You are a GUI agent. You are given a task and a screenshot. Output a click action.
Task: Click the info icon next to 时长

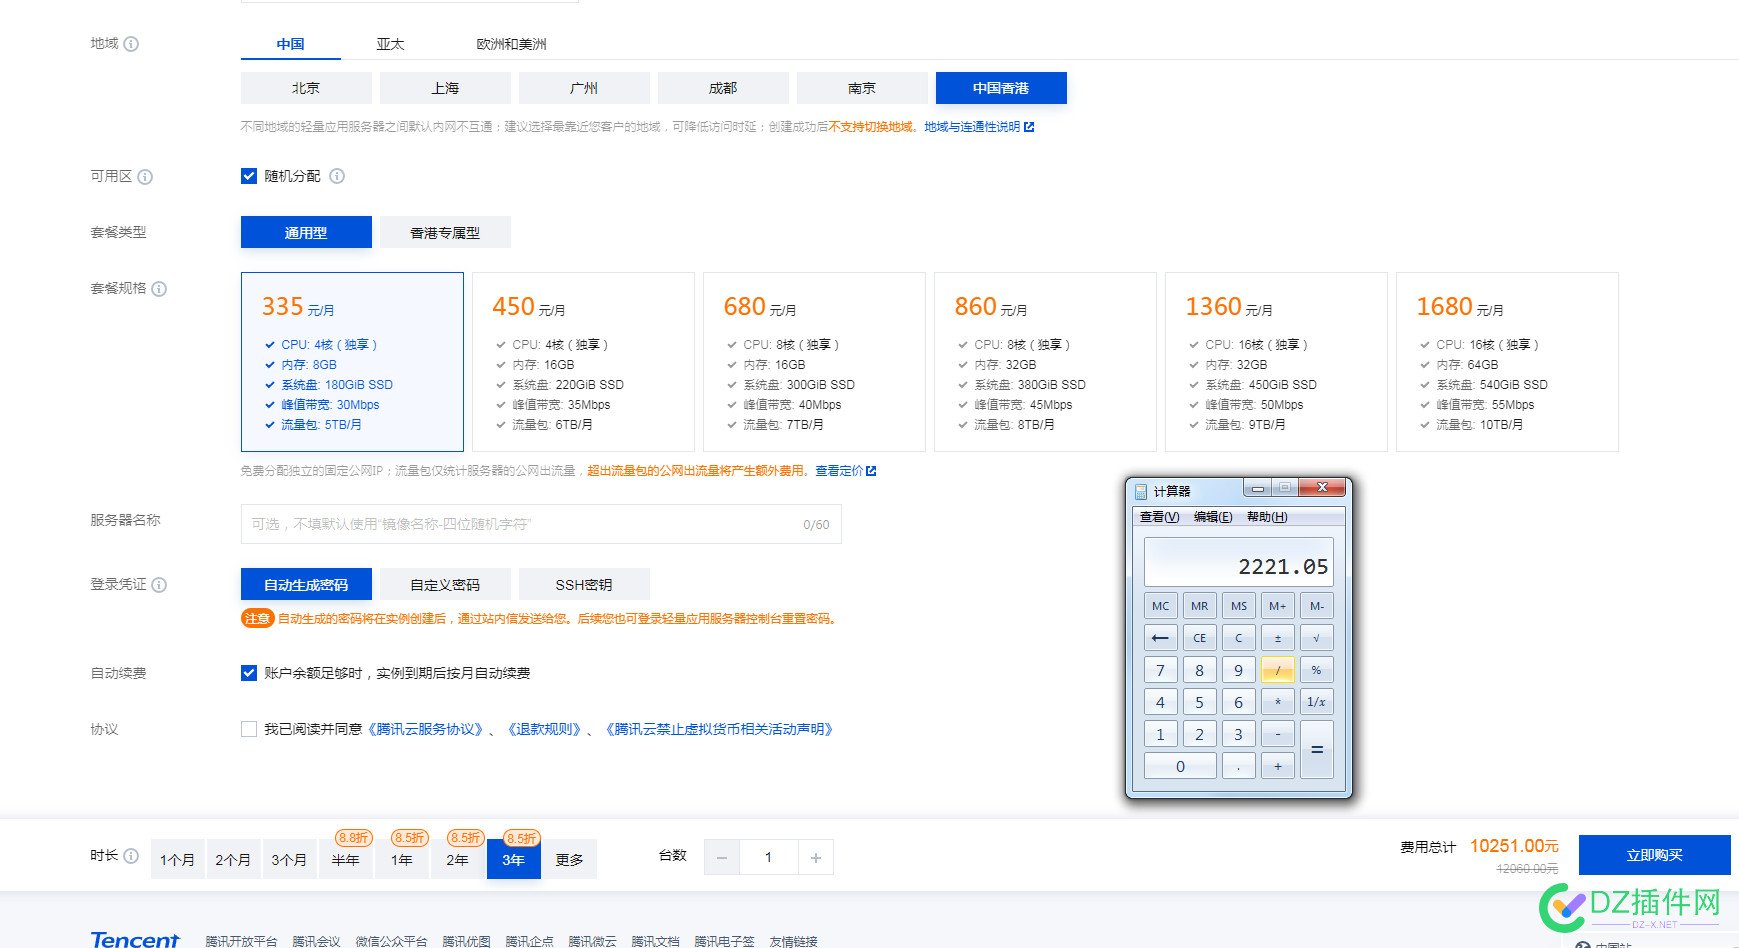coord(131,856)
